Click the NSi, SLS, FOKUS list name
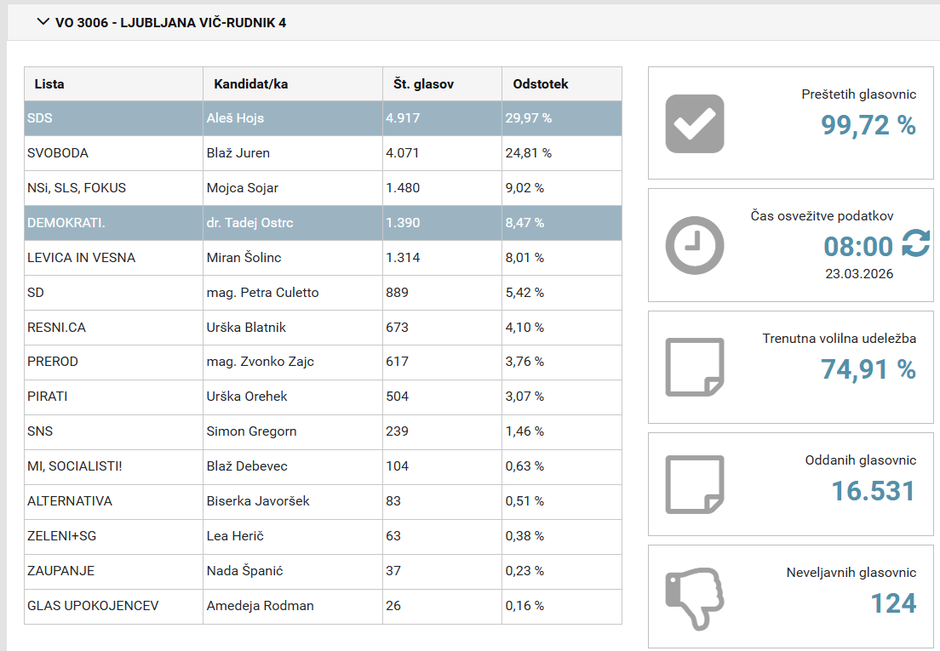This screenshot has width=940, height=651. pos(76,188)
